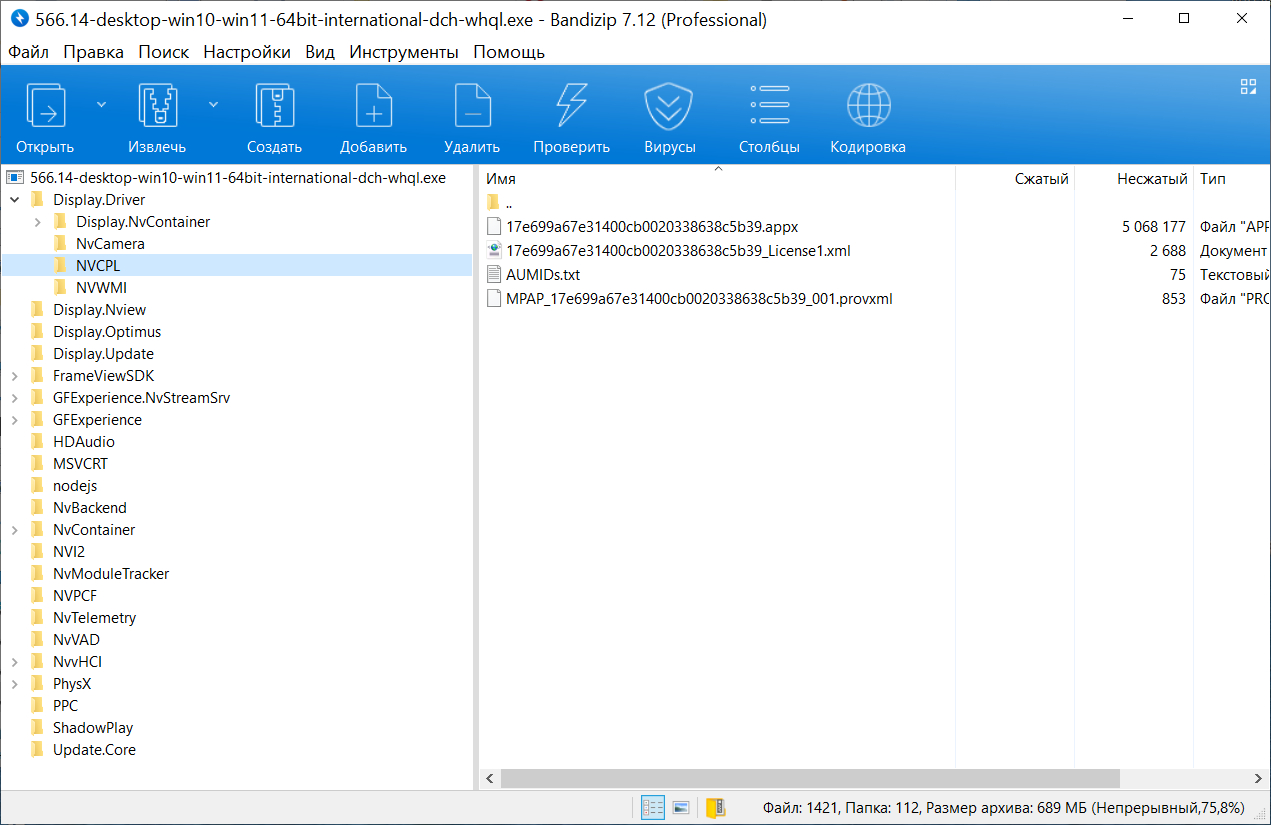The width and height of the screenshot is (1271, 825).
Task: Open the Настройки menu
Action: 247,52
